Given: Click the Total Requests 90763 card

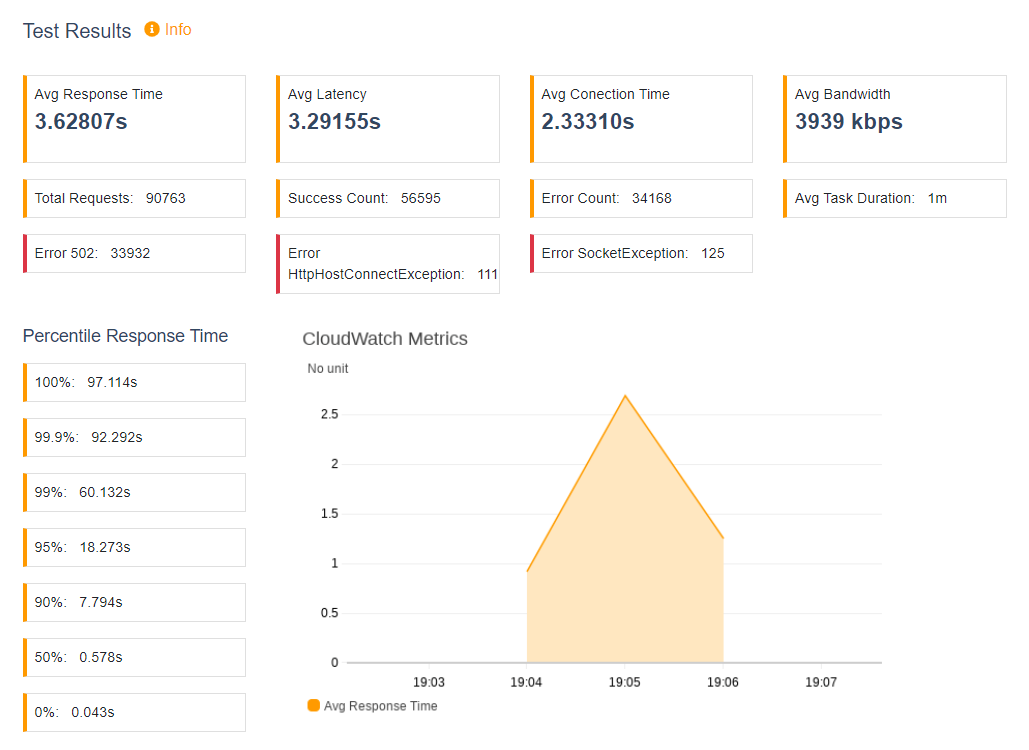Looking at the screenshot, I should coord(135,198).
